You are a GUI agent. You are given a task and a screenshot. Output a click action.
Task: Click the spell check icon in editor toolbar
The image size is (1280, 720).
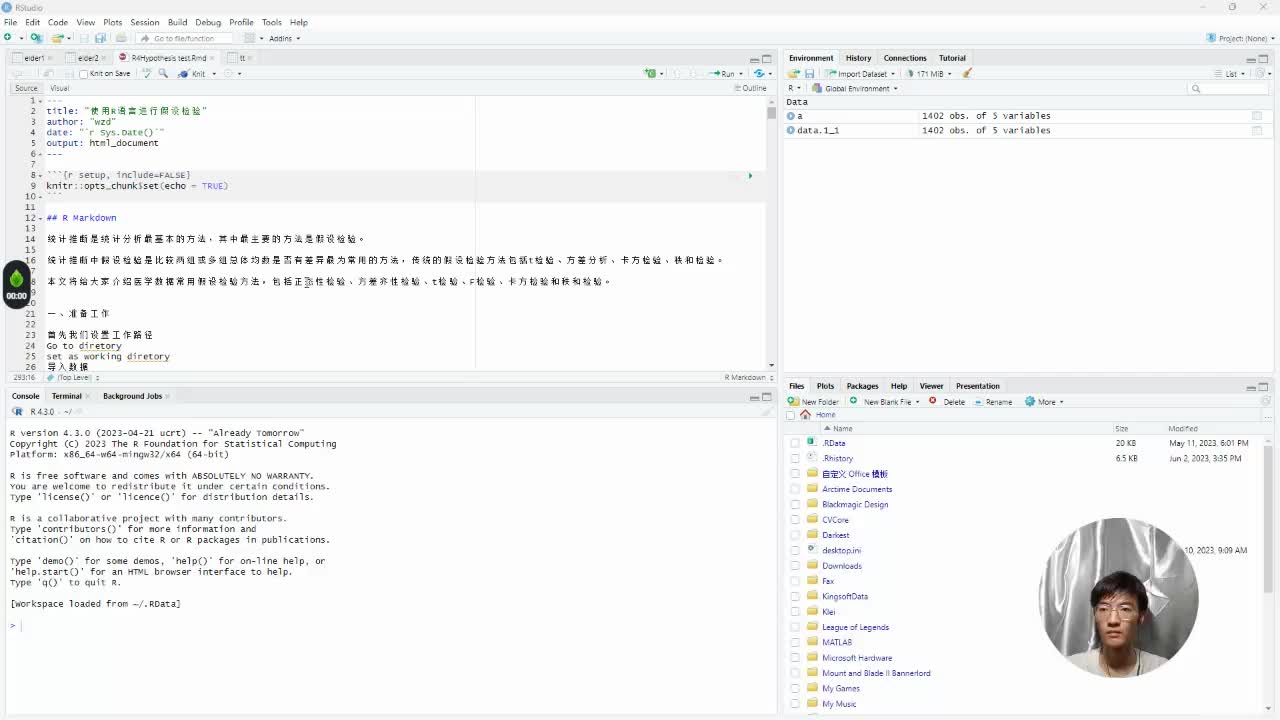coord(147,73)
